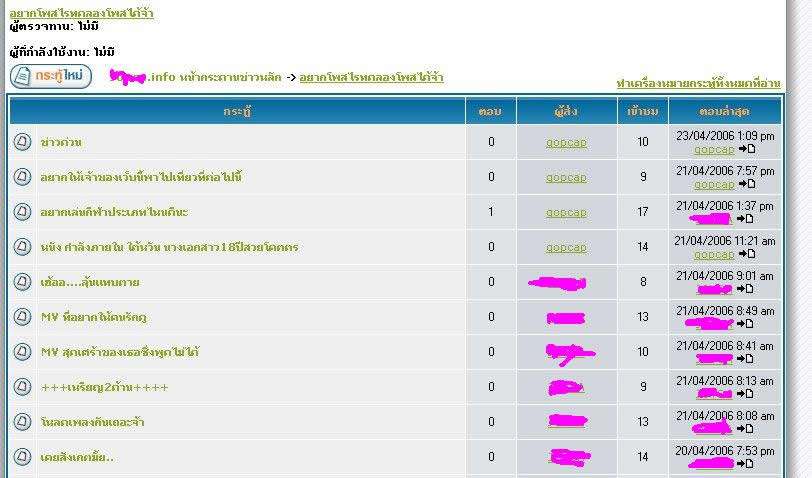Click last post arrow icon for 21/04/2006 8:41 am

(746, 359)
